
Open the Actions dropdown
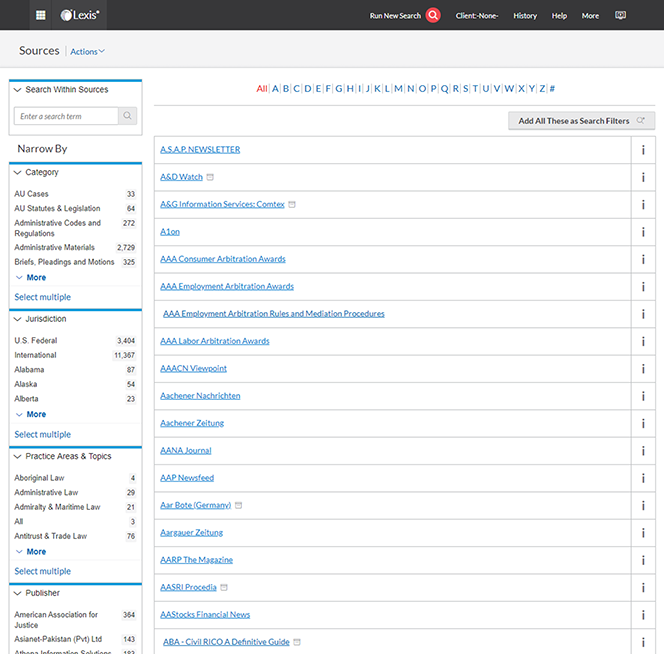pos(87,51)
